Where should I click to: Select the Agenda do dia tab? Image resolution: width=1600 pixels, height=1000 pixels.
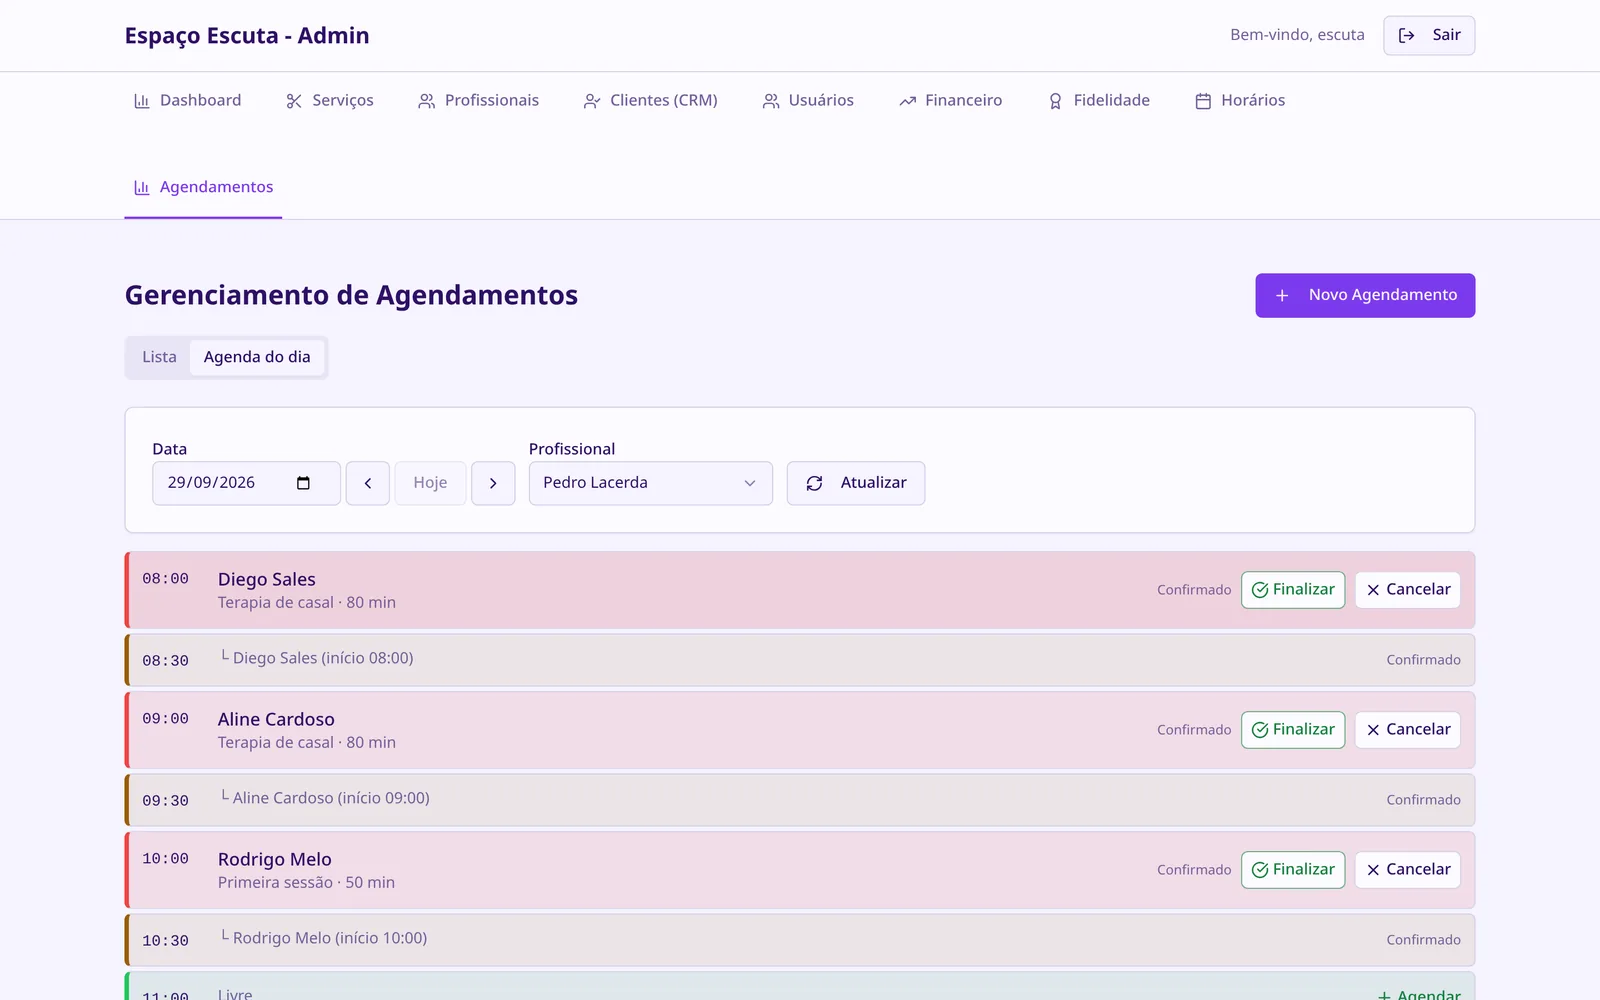tap(257, 357)
